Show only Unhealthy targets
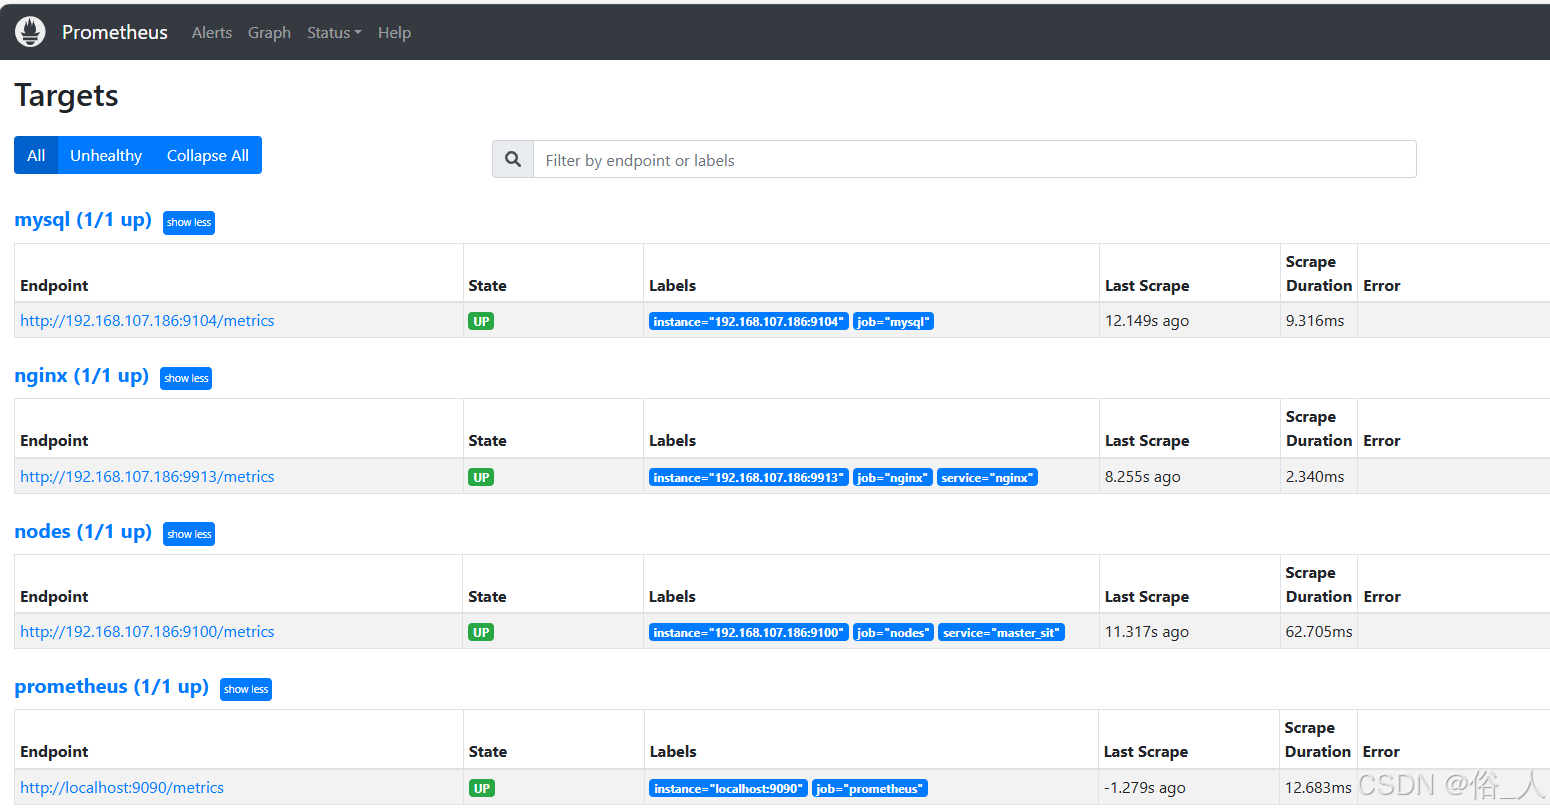This screenshot has width=1550, height=812. [106, 155]
